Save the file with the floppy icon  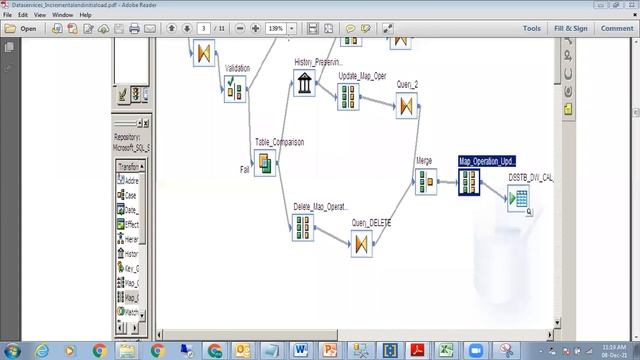pos(119,29)
